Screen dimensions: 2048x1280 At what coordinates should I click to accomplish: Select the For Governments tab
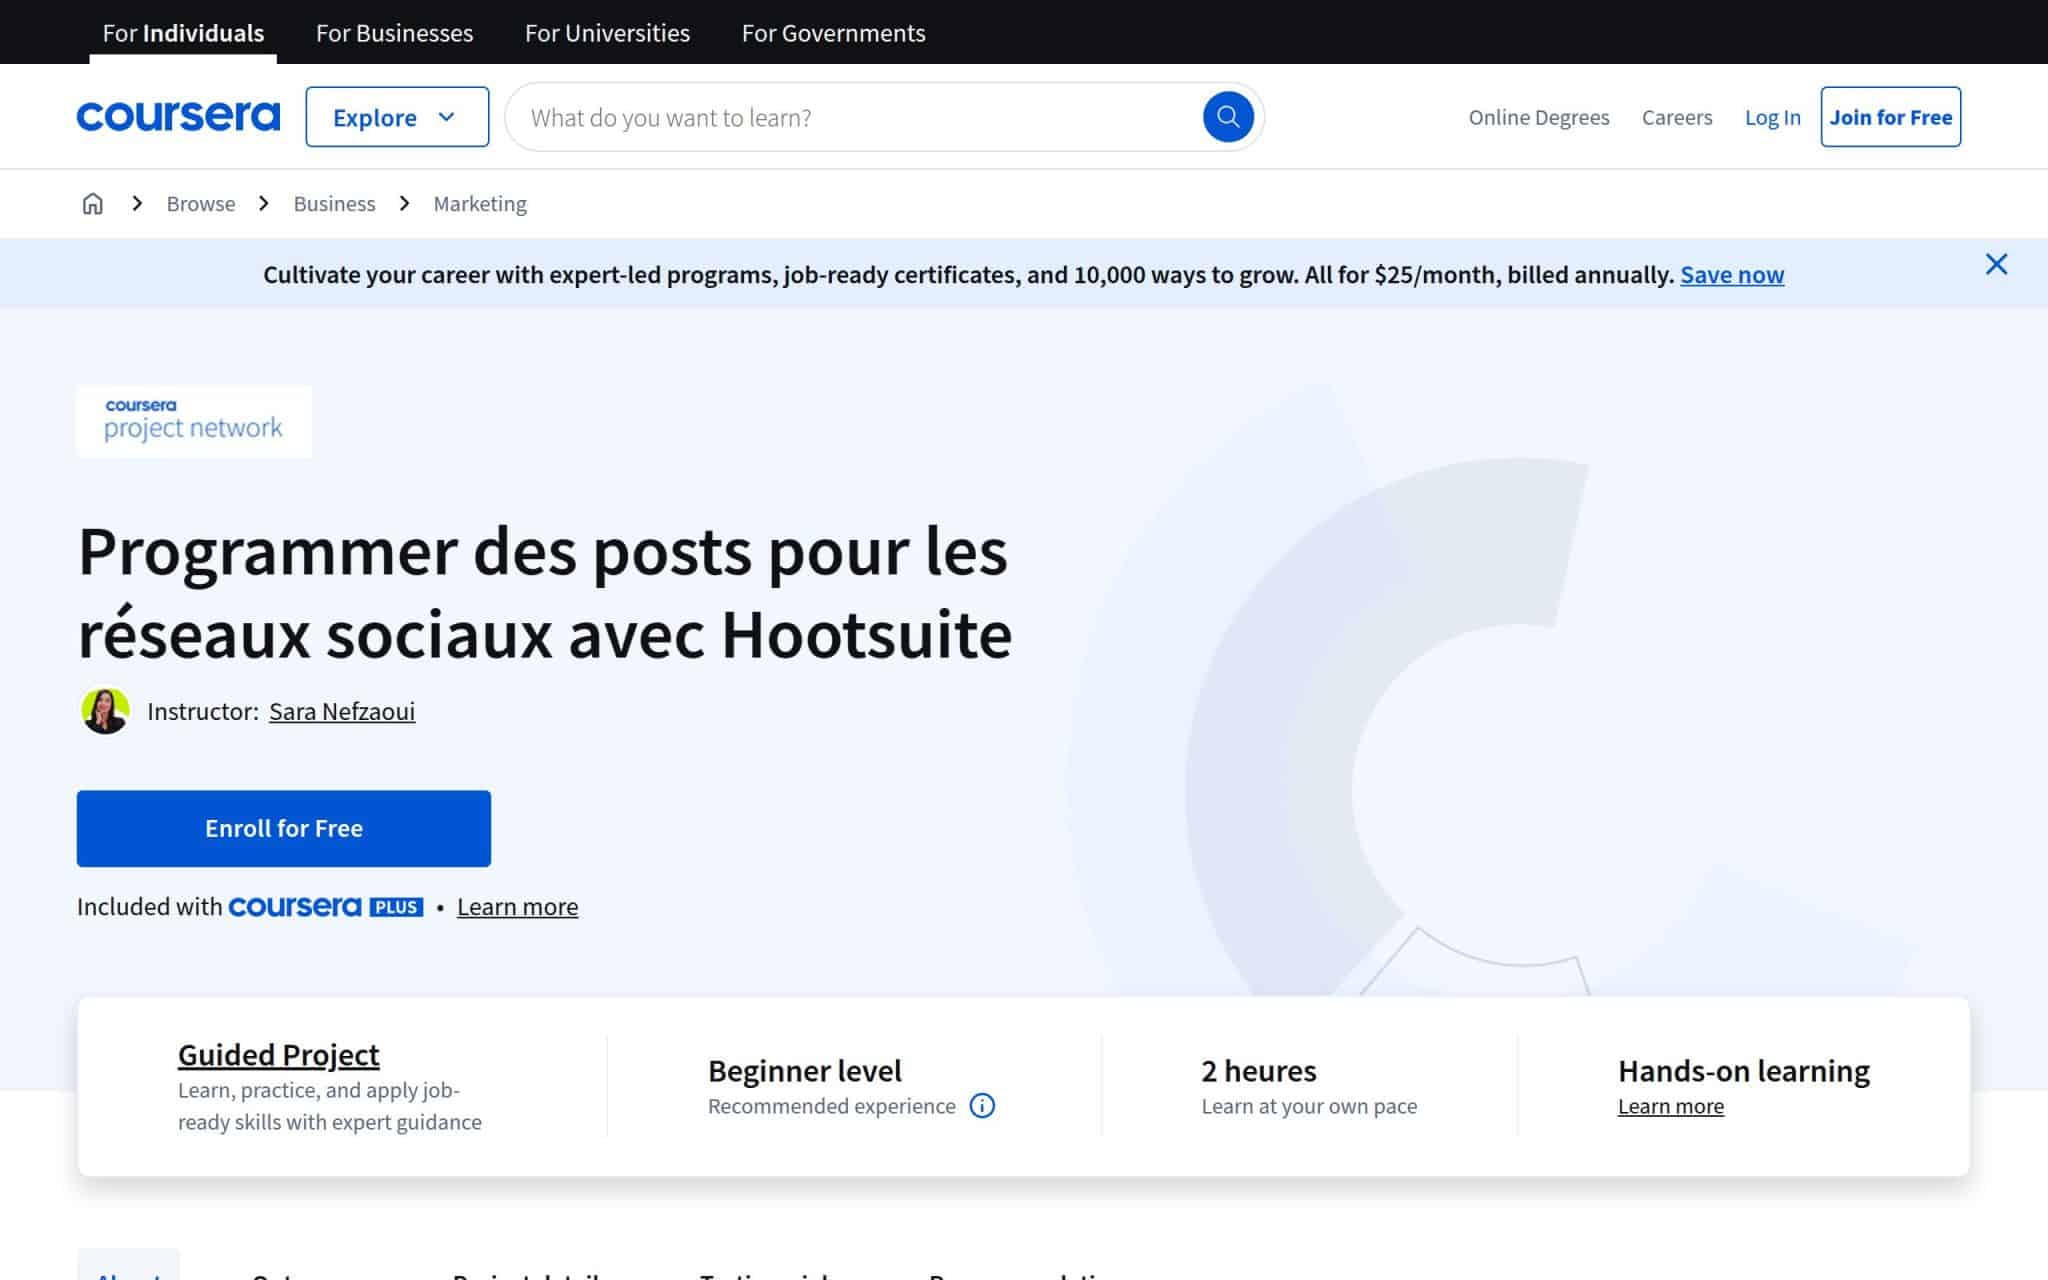(x=833, y=33)
